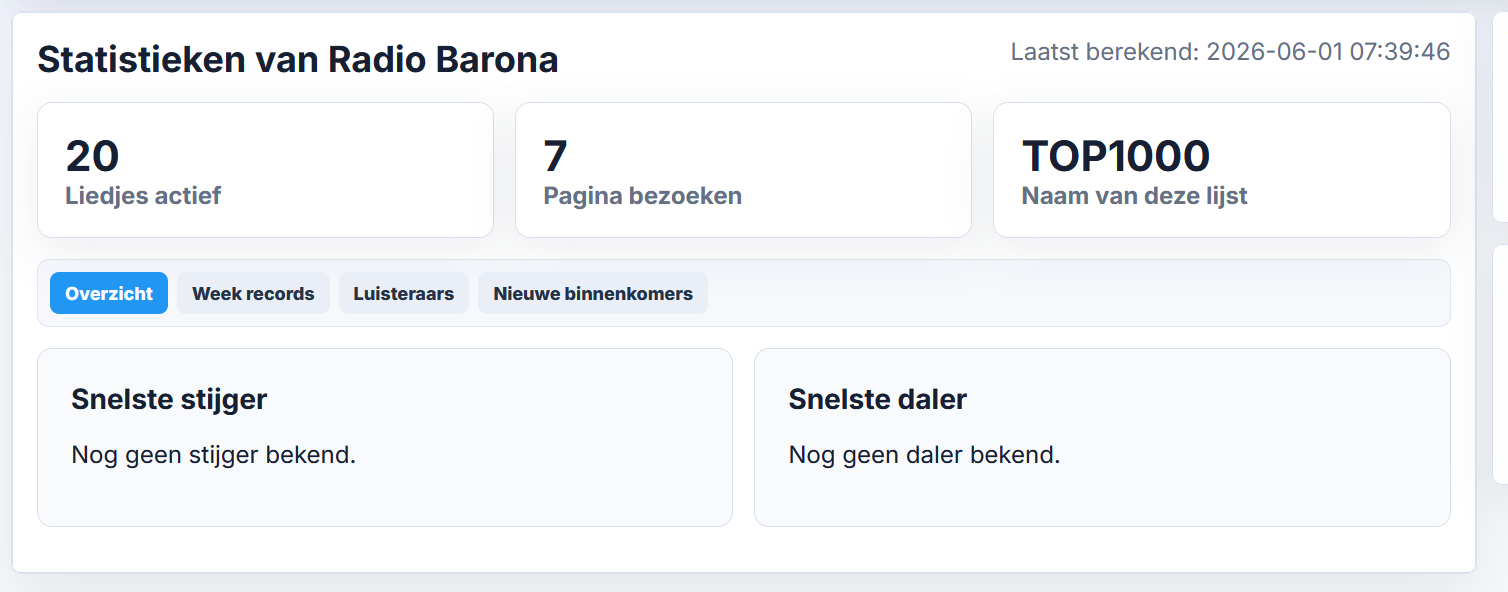Click the grey page background below the statistics card

(744, 583)
